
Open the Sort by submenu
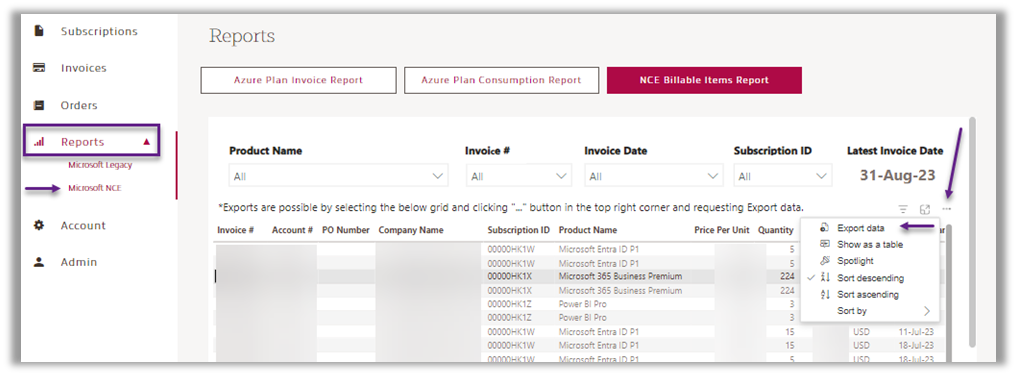[x=870, y=311]
